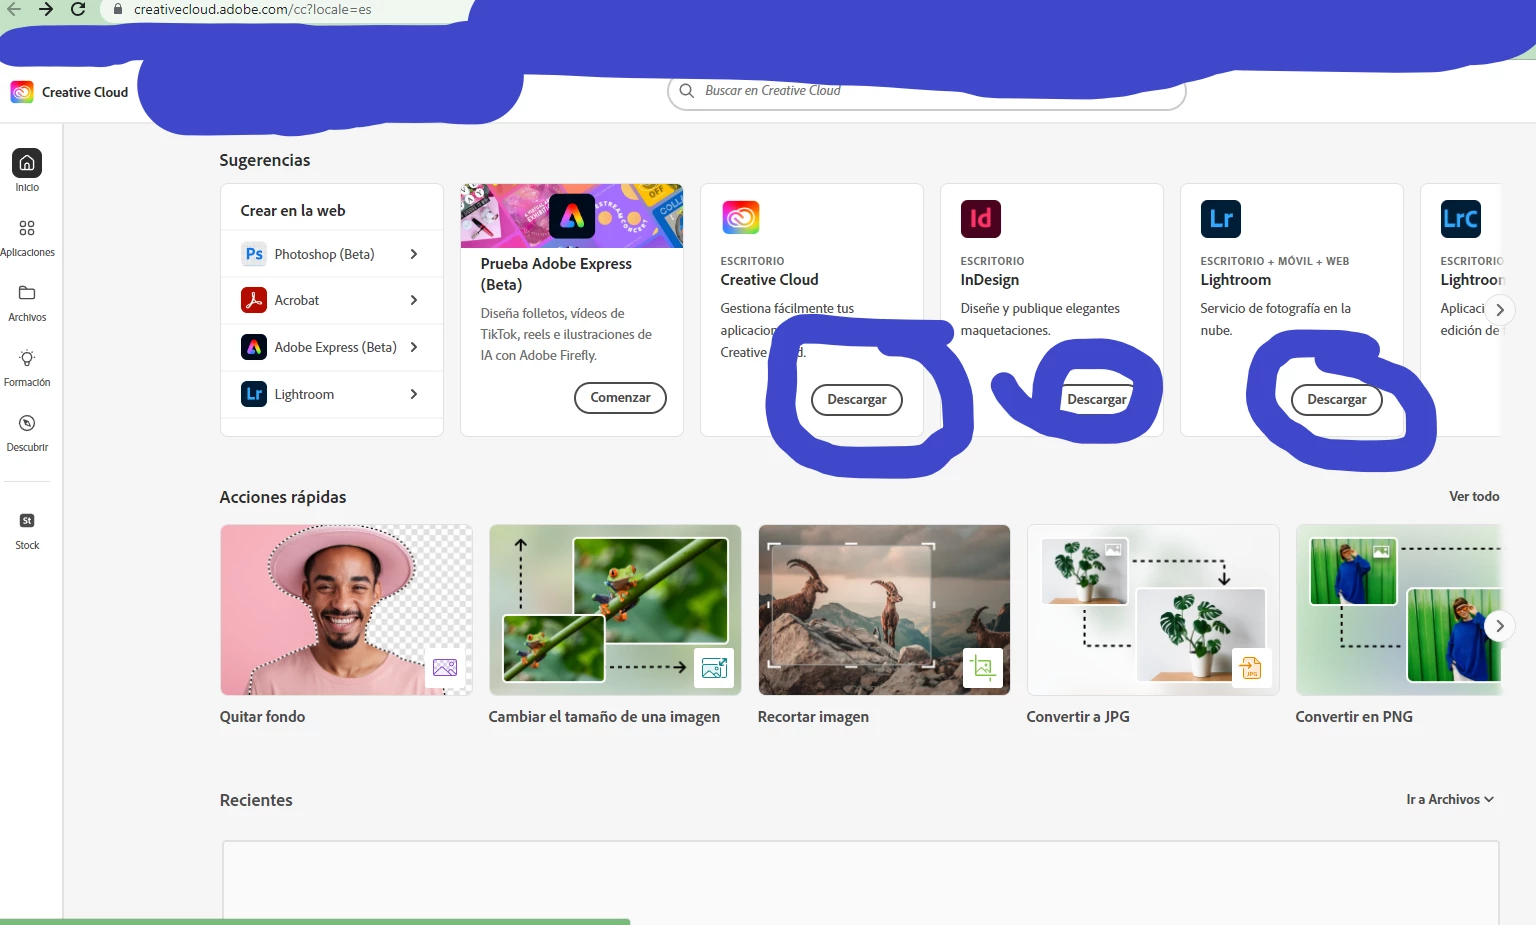The width and height of the screenshot is (1536, 925).
Task: Select the Photoshop (Beta) list item
Action: [332, 254]
